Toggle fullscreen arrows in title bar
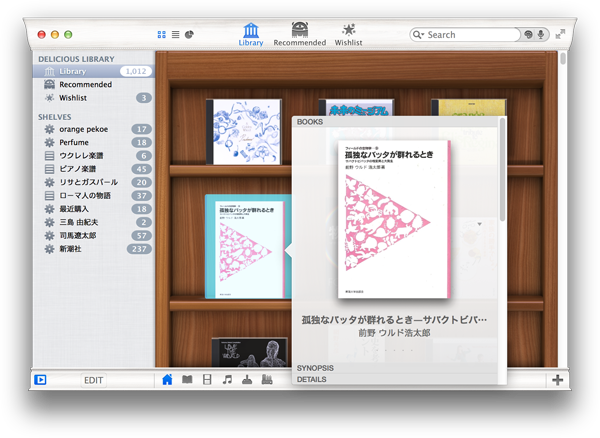This screenshot has height=438, width=600. pyautogui.click(x=561, y=34)
